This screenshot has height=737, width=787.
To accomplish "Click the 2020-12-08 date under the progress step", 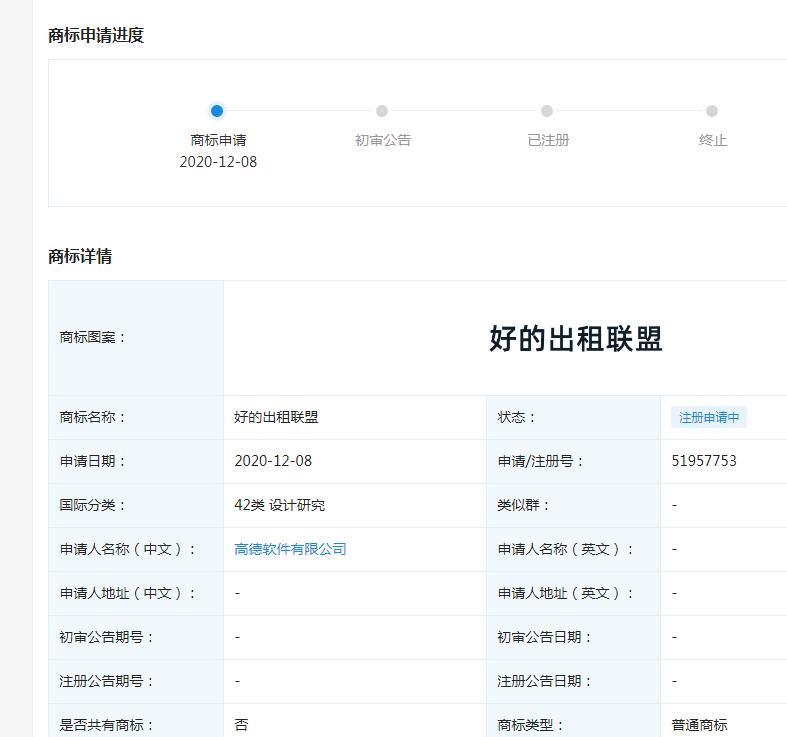I will (x=218, y=162).
